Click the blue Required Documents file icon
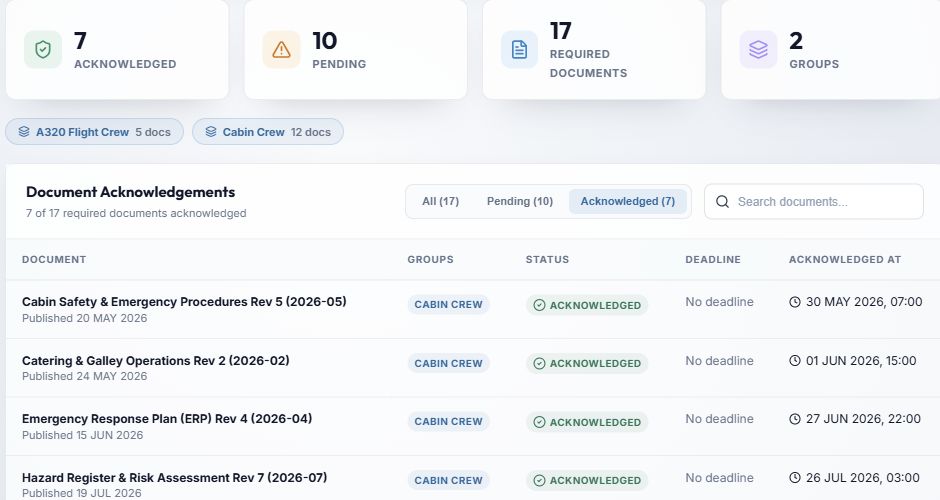940x500 pixels. [x=519, y=49]
